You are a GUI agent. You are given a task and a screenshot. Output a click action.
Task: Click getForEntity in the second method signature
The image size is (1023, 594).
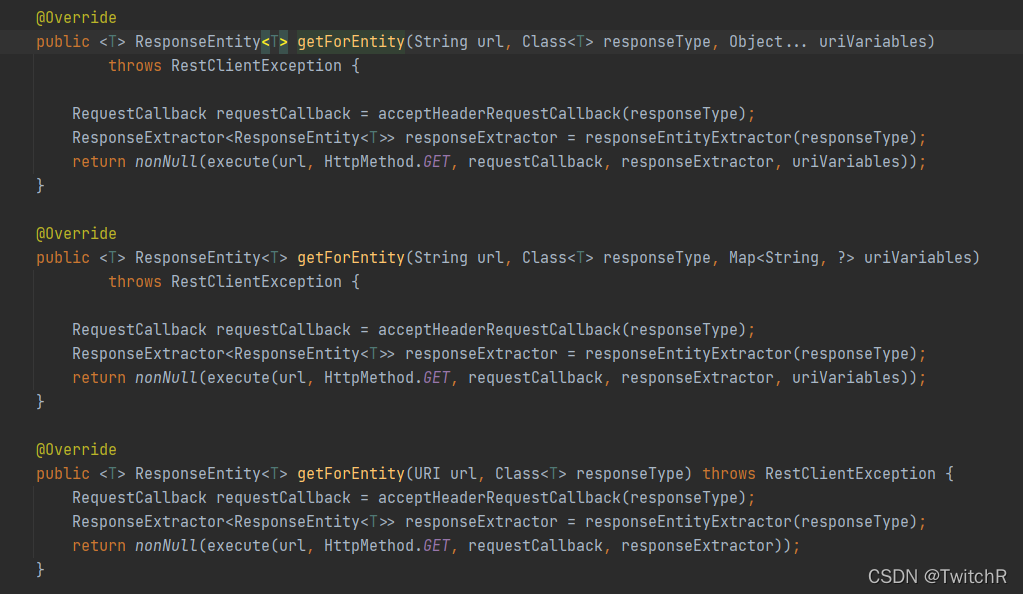349,257
